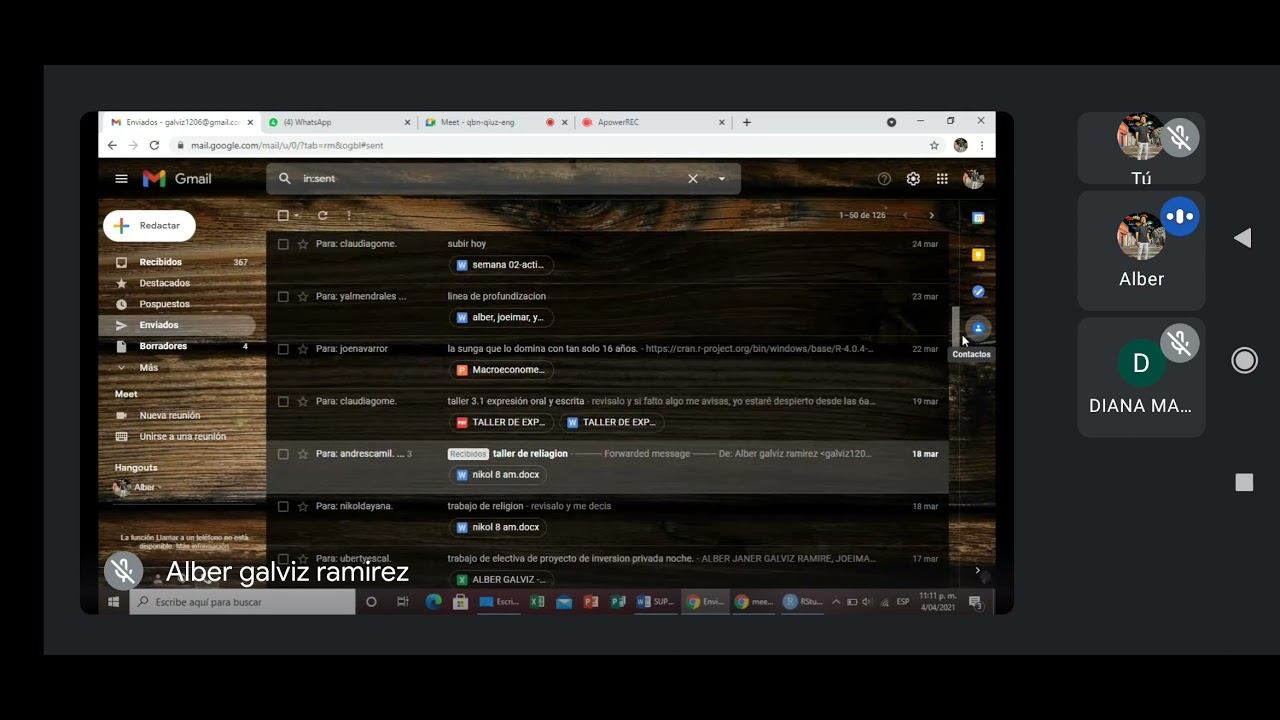Switch to the WhatsApp tab

click(x=338, y=122)
